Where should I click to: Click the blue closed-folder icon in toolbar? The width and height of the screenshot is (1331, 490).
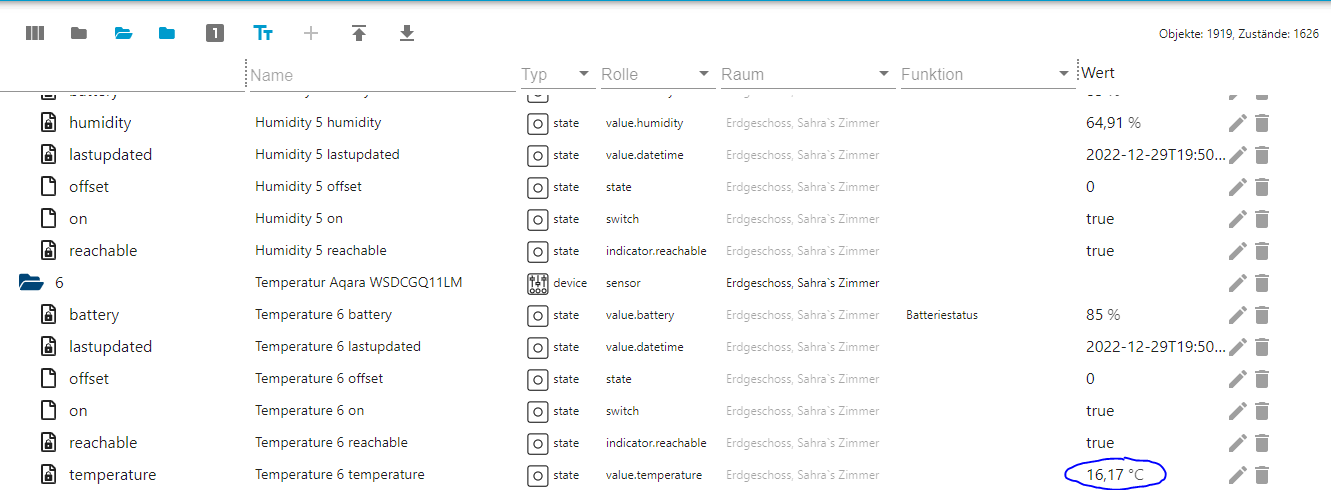(x=167, y=33)
